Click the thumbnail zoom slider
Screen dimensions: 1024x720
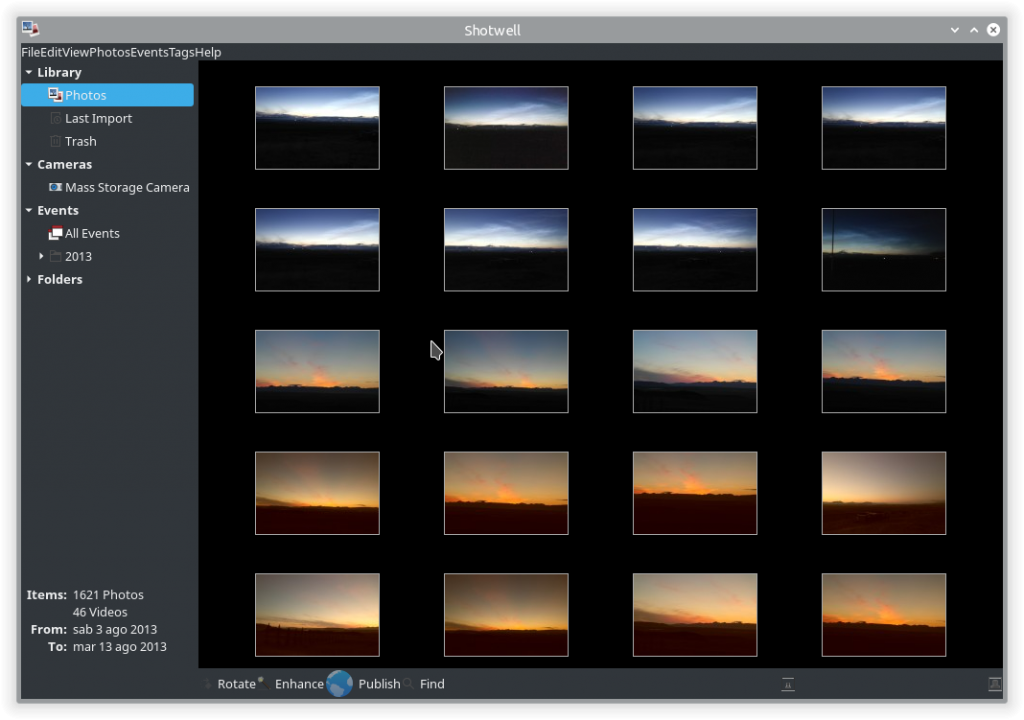[x=890, y=684]
